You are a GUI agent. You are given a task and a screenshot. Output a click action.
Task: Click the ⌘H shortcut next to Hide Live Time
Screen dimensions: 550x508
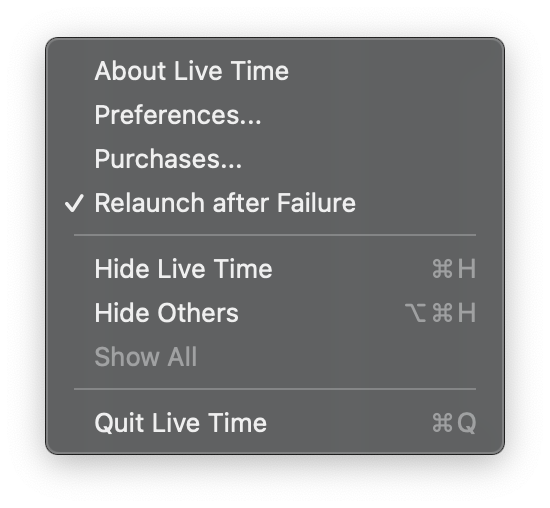tap(454, 269)
